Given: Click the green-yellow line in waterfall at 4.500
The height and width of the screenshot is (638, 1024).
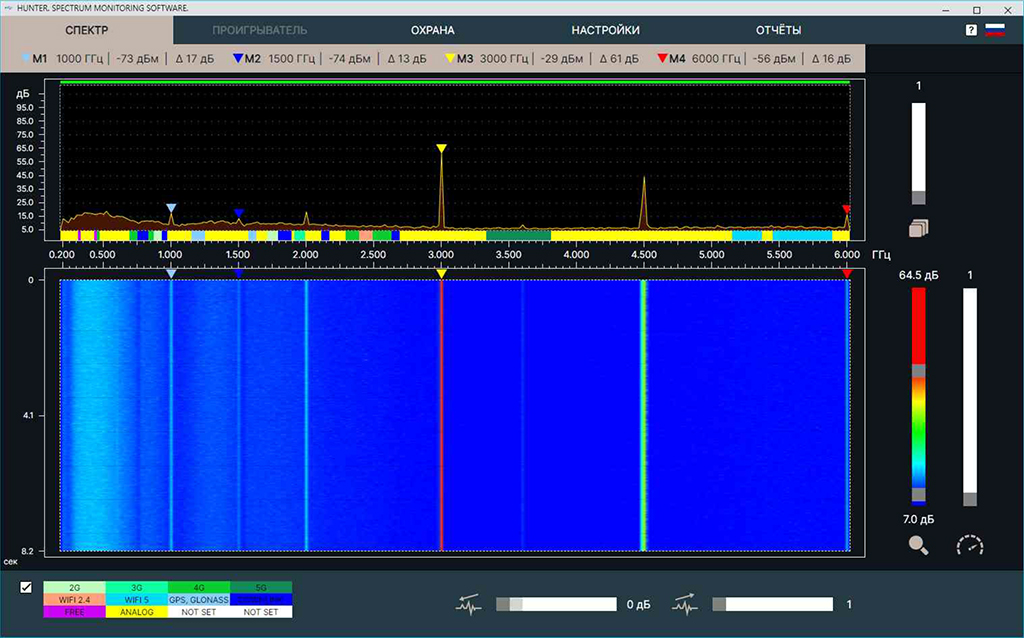Looking at the screenshot, I should pyautogui.click(x=643, y=415).
